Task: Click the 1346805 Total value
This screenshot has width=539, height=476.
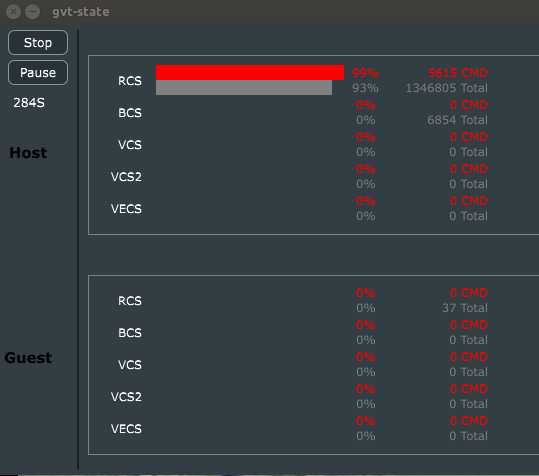Action: 447,88
